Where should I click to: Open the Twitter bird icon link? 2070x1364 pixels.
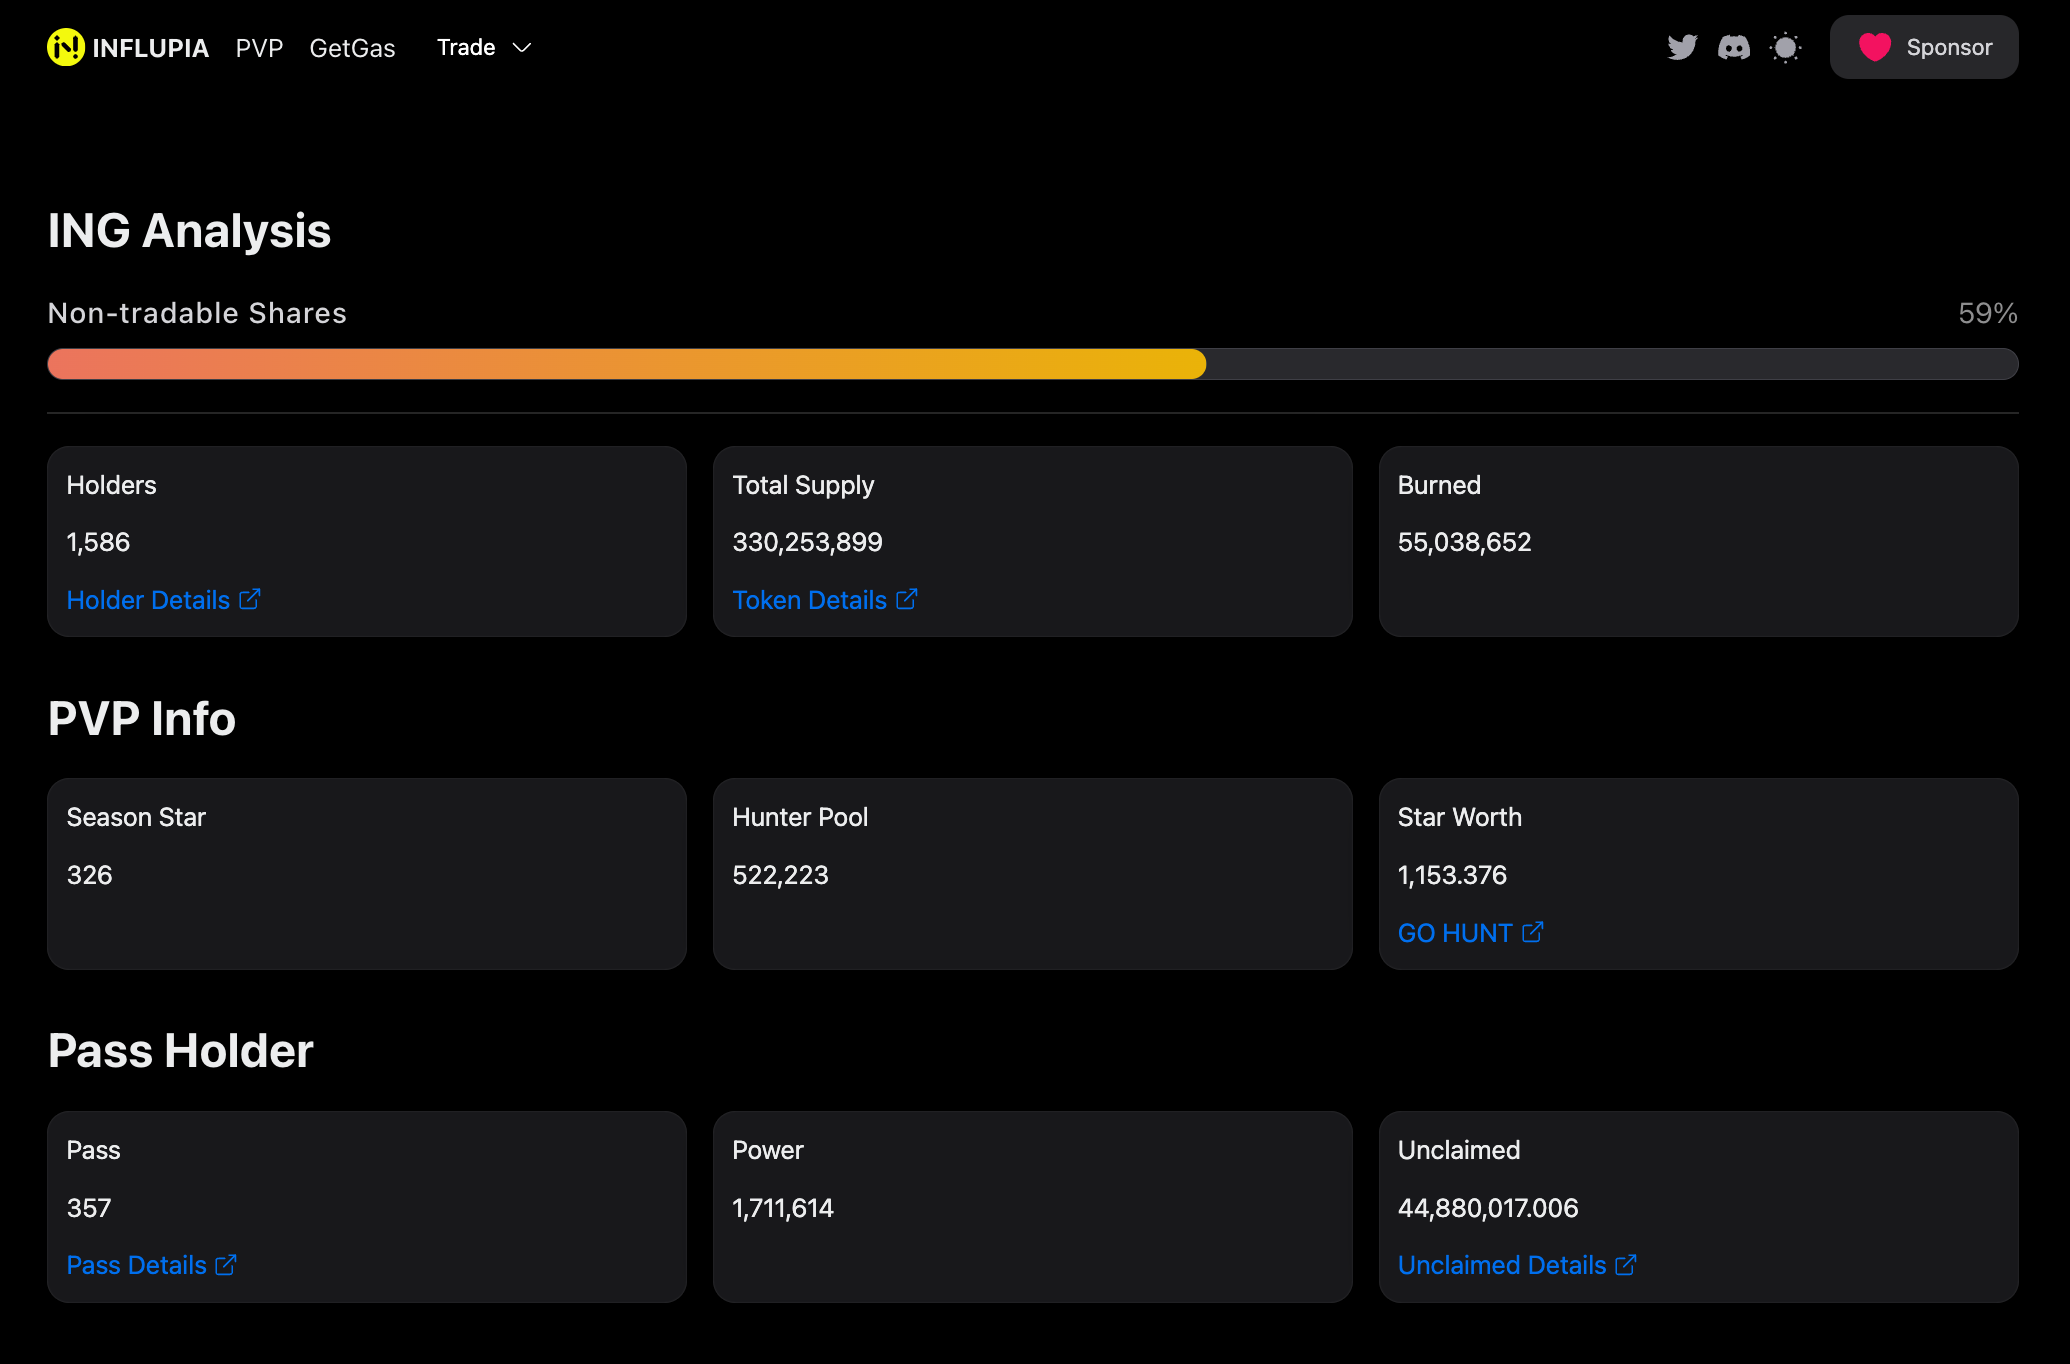coord(1682,47)
